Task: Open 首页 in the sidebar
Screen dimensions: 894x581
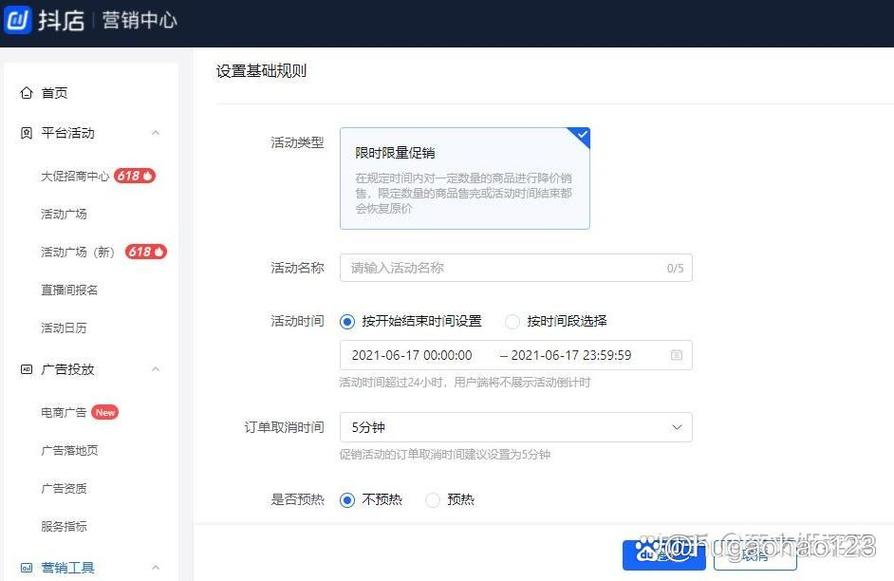Action: tap(55, 93)
